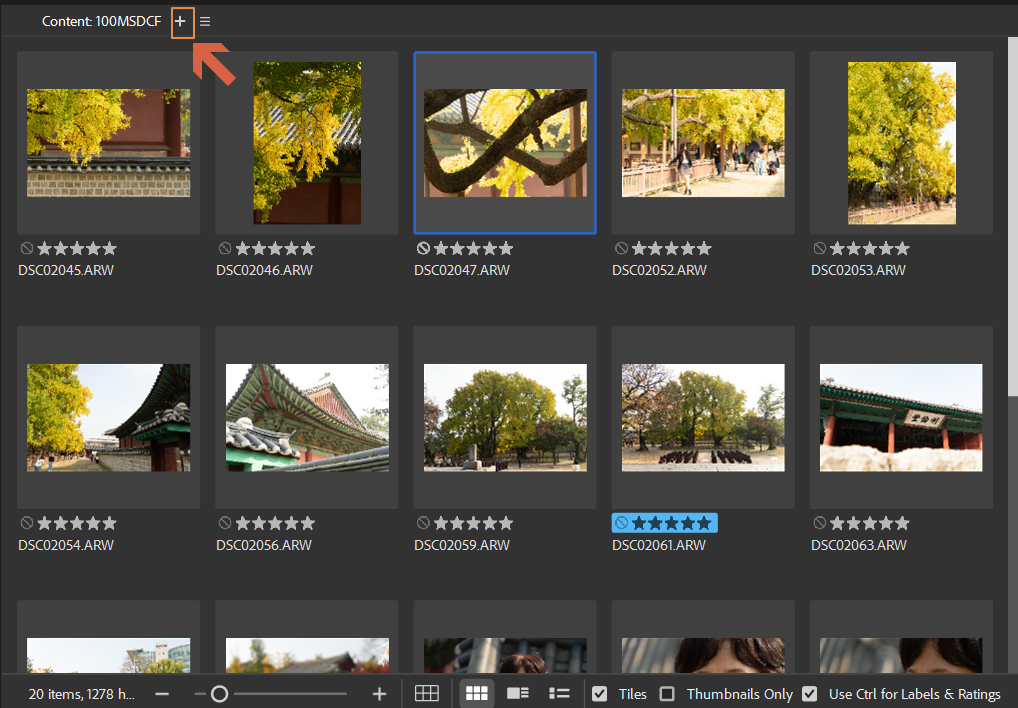This screenshot has height=708, width=1018.
Task: Set four-star rating on DSC02053.ARW
Action: coord(886,248)
